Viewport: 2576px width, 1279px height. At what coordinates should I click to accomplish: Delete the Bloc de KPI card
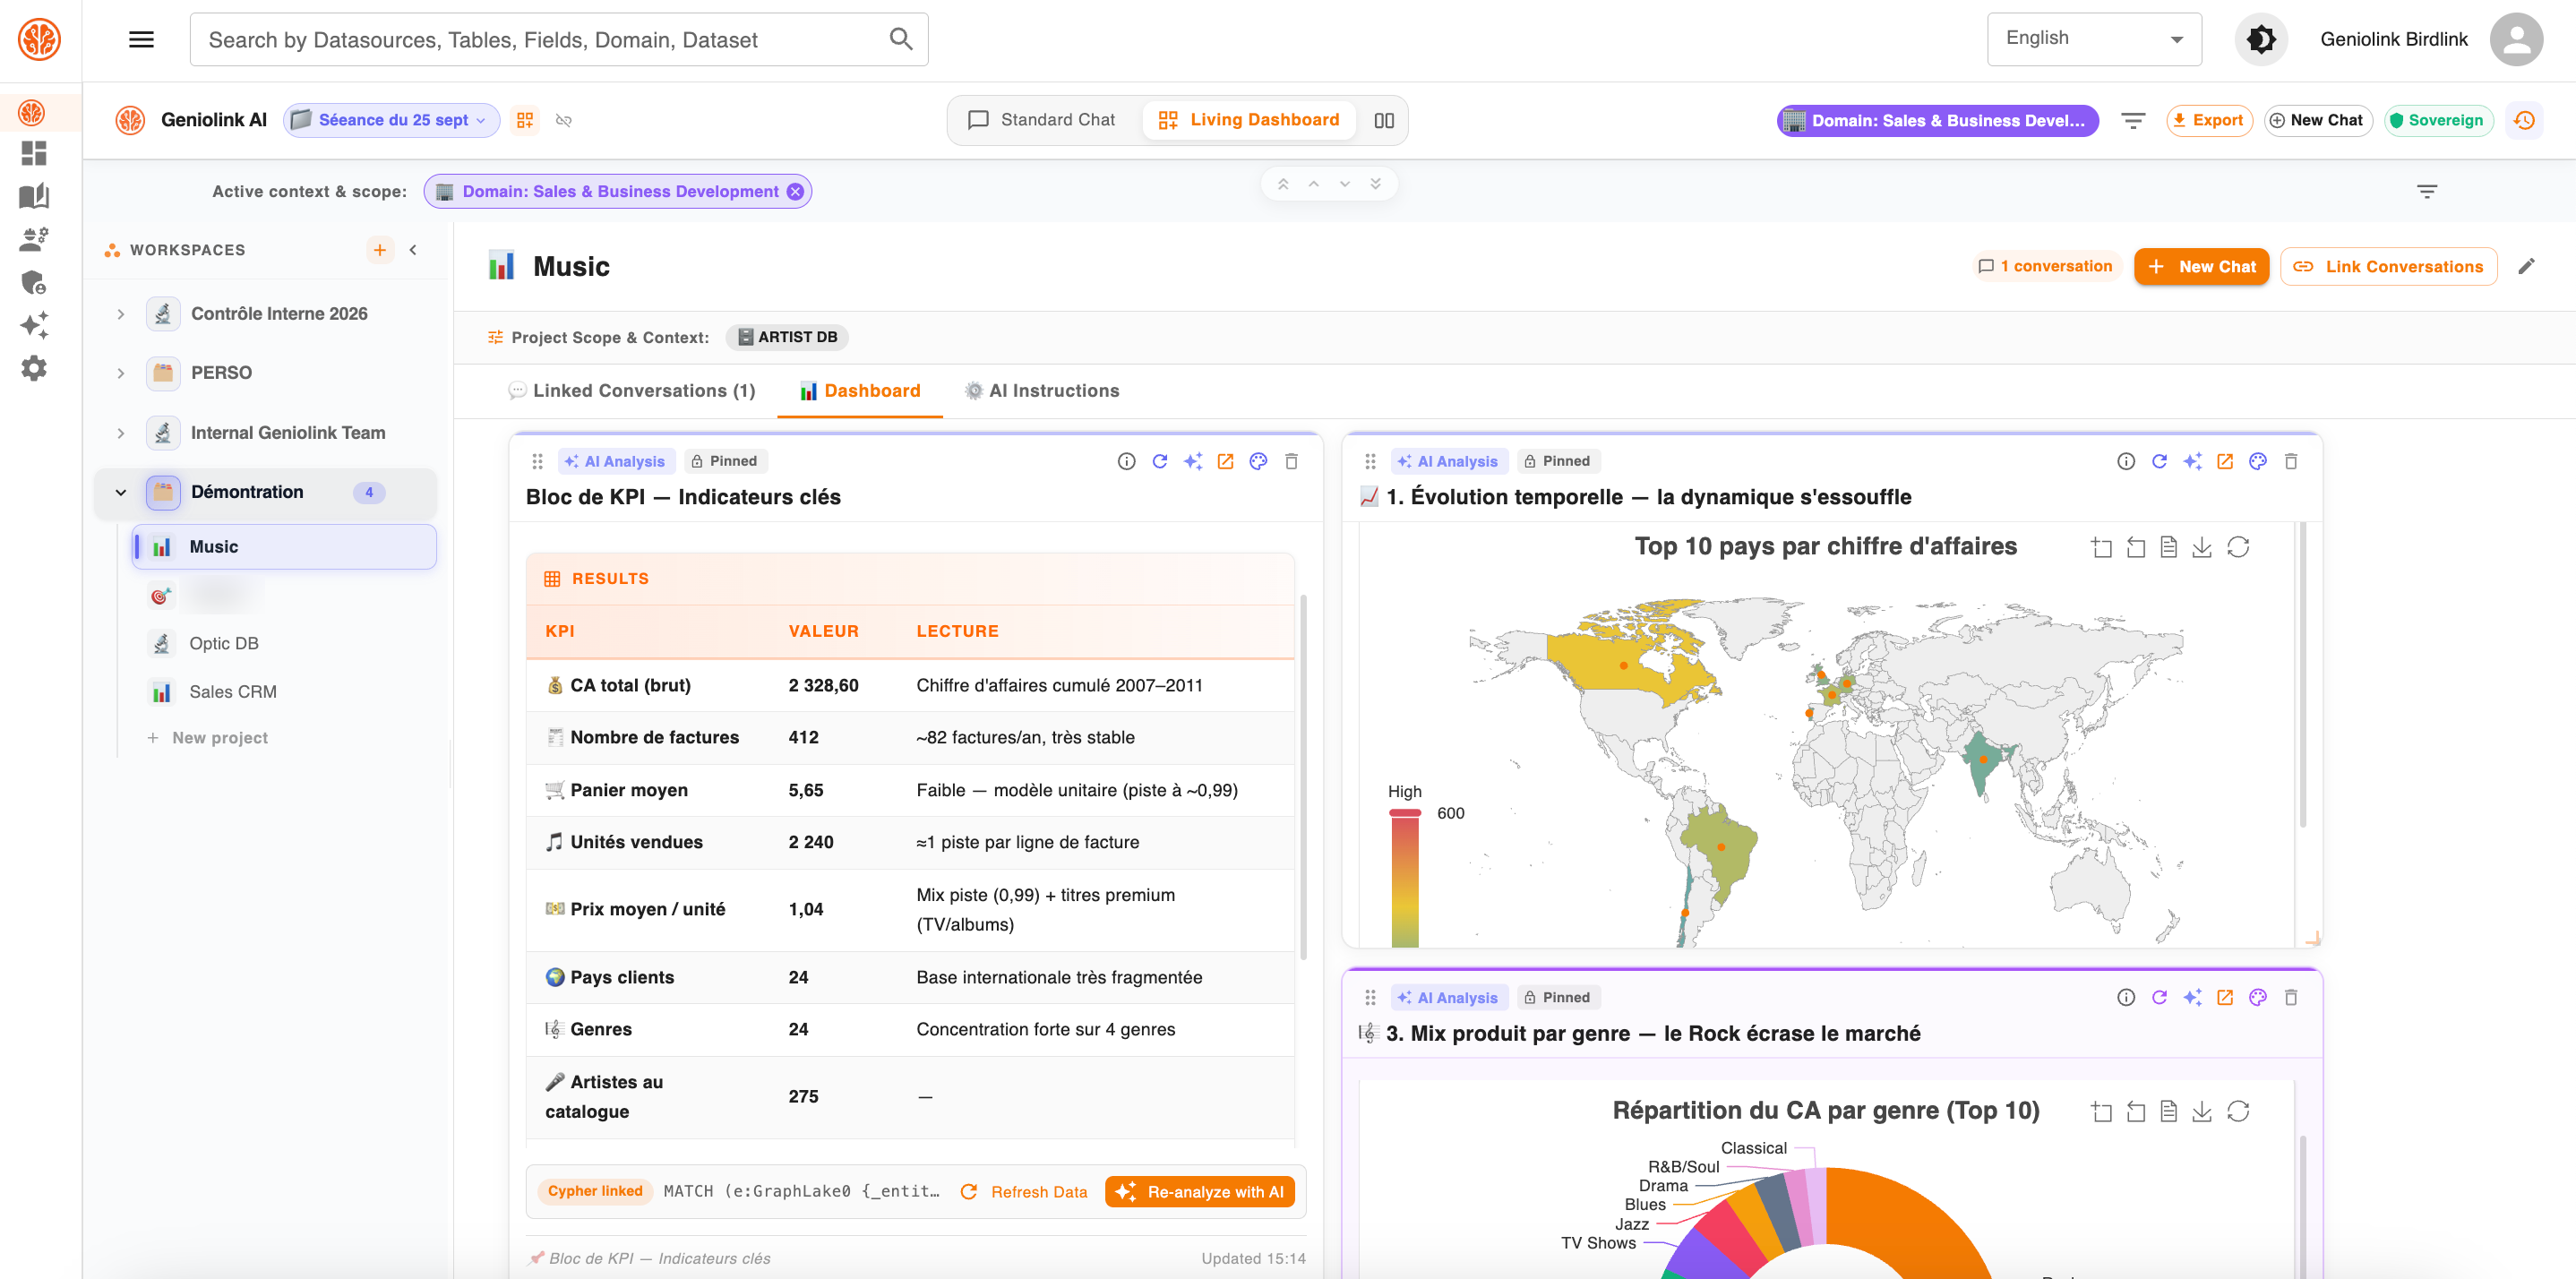point(1291,461)
